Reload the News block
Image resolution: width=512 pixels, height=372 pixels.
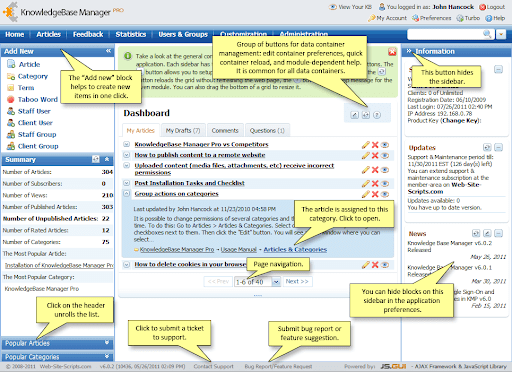click(476, 233)
